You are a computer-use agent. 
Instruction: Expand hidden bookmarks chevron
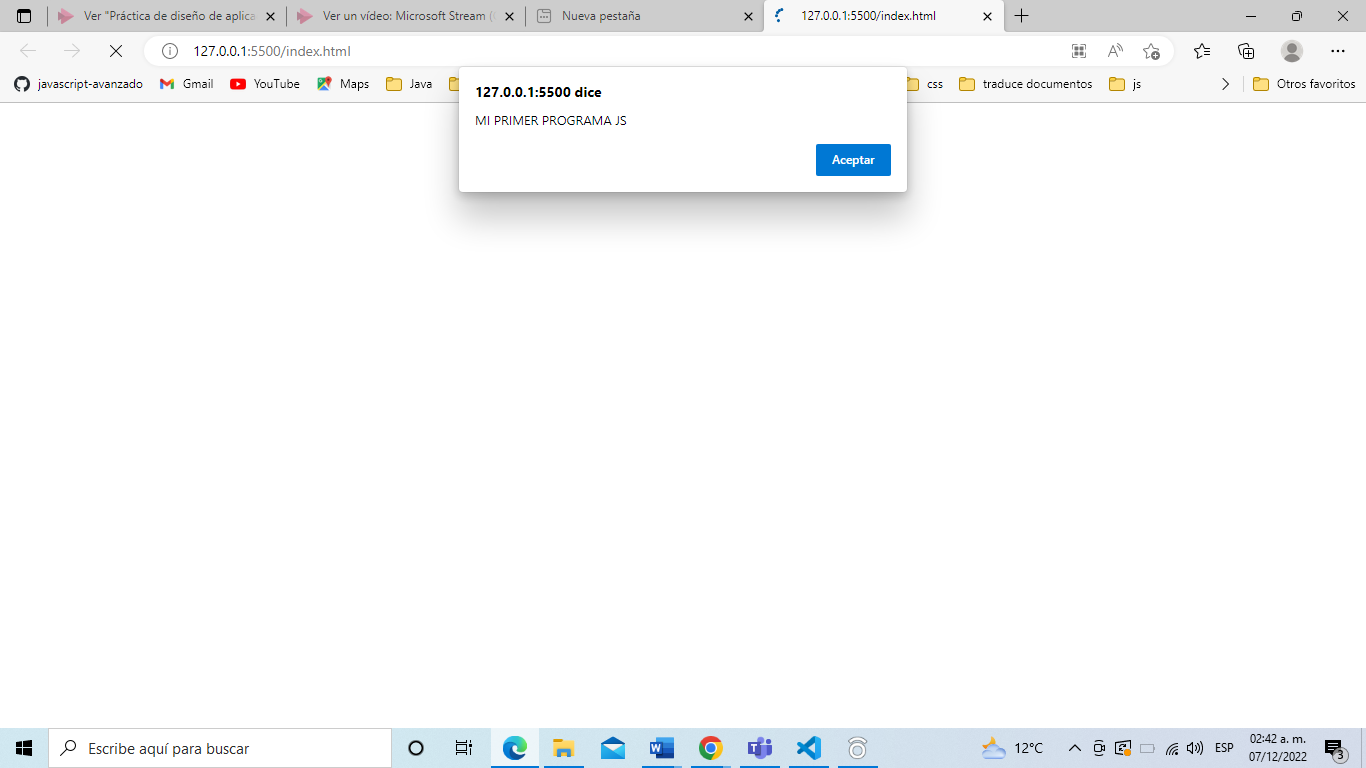pos(1226,84)
